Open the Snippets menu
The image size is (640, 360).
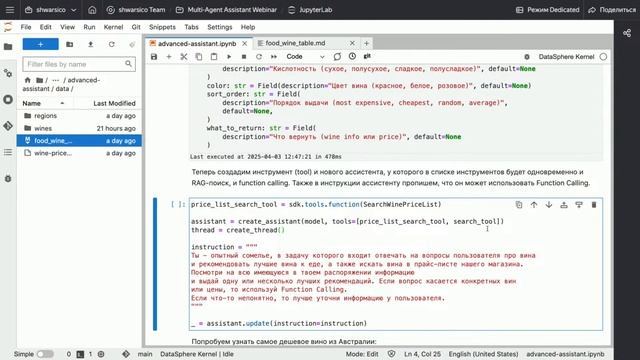coord(162,27)
